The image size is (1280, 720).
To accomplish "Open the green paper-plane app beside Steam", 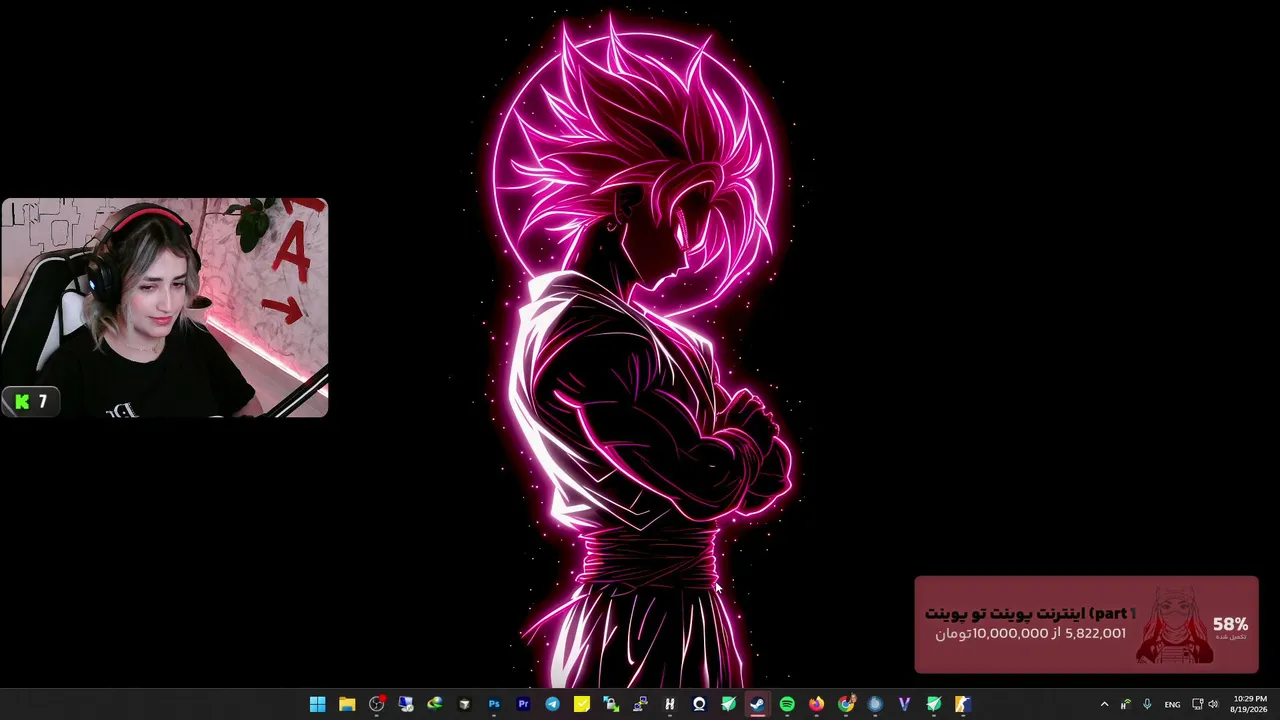I will click(x=729, y=704).
